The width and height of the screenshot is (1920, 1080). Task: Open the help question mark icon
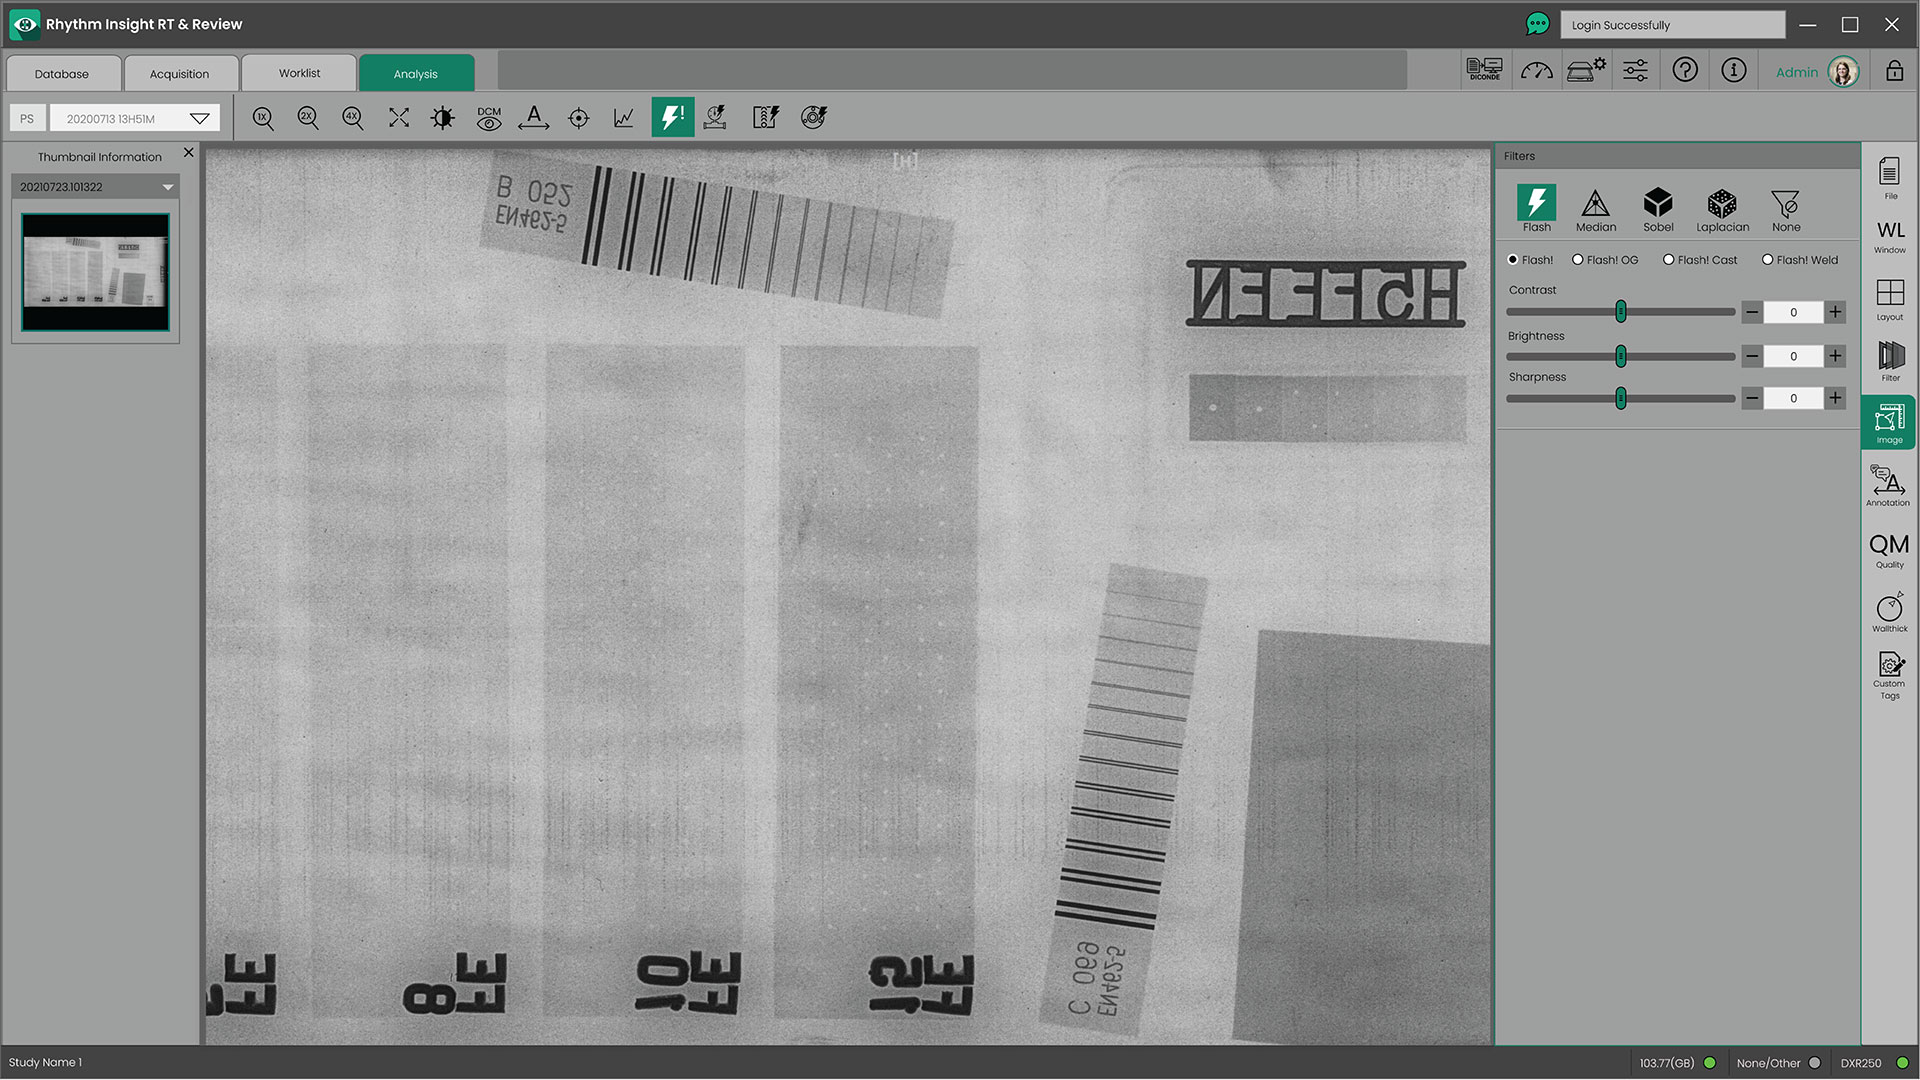[x=1685, y=70]
